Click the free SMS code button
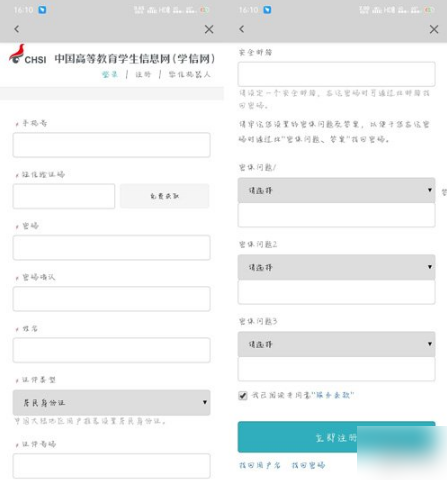This screenshot has width=447, height=480. pyautogui.click(x=165, y=196)
